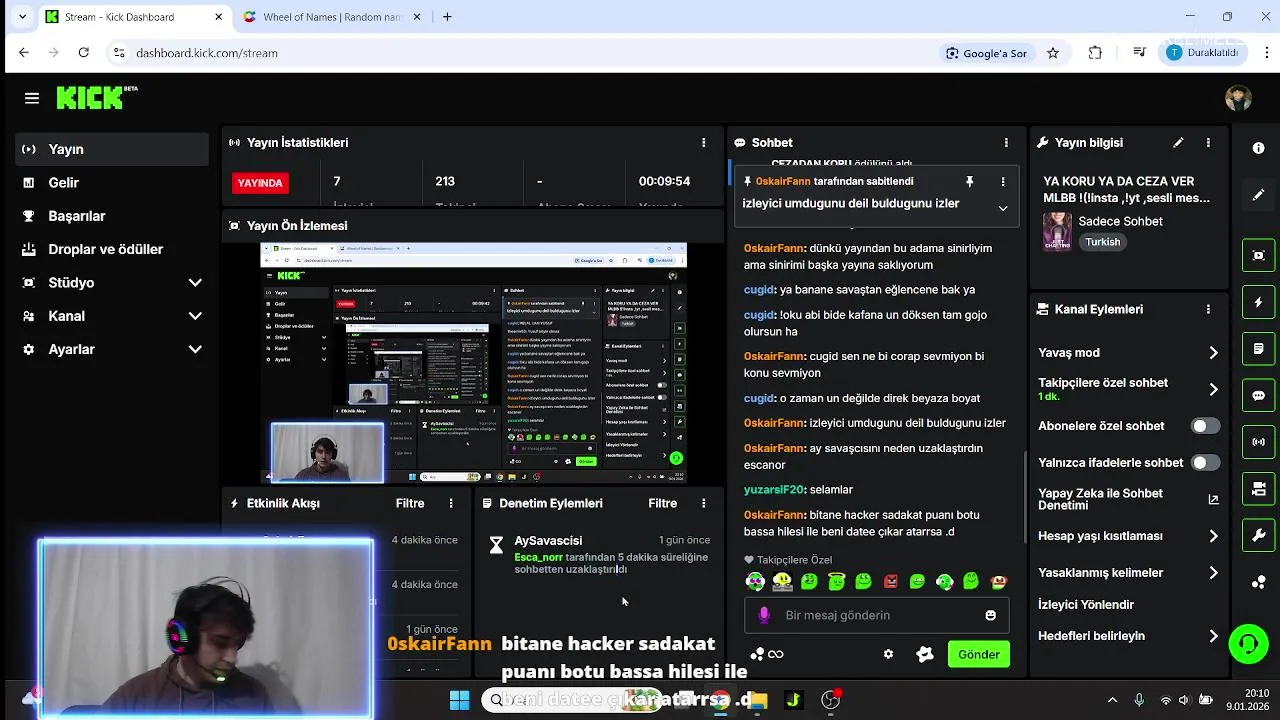Open Hesap yaşı kısıtlaması settings
The width and height of the screenshot is (1280, 720).
1129,536
